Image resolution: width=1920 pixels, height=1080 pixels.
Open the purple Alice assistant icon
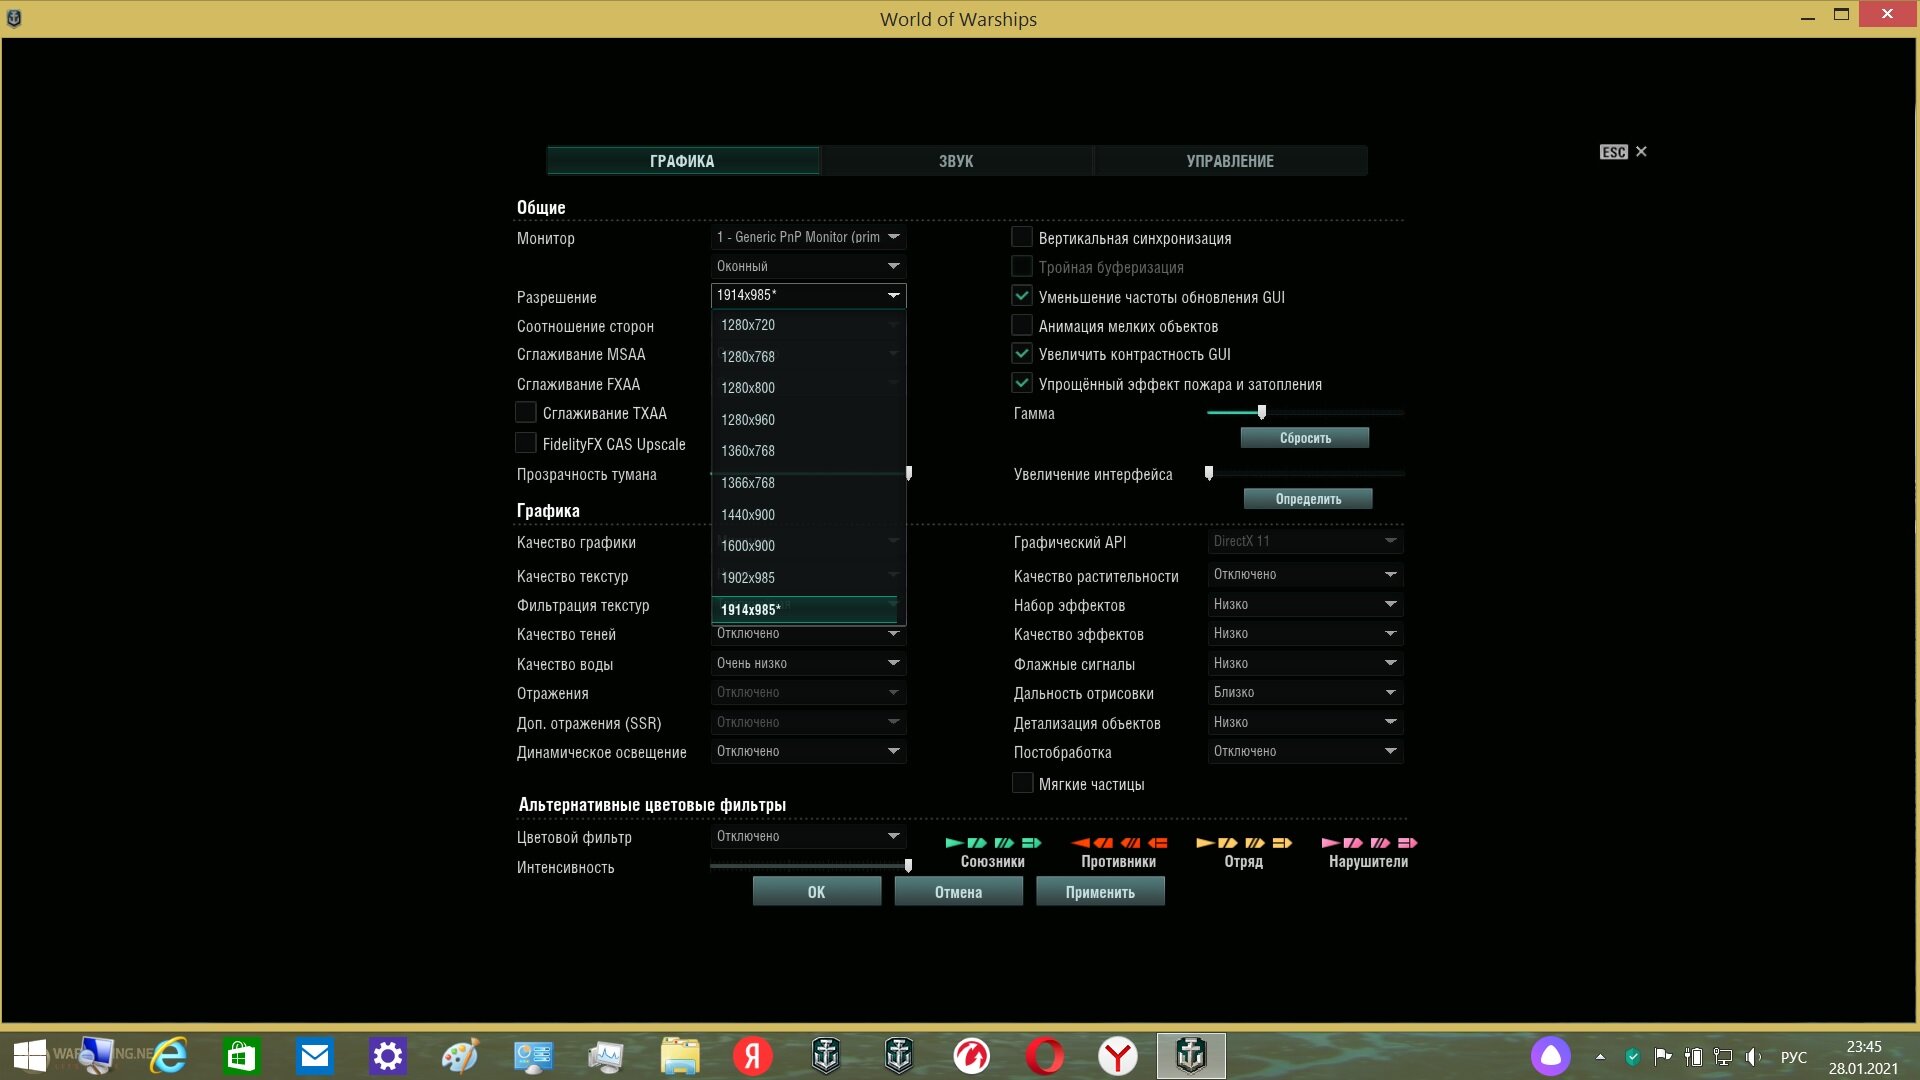[x=1551, y=1056]
